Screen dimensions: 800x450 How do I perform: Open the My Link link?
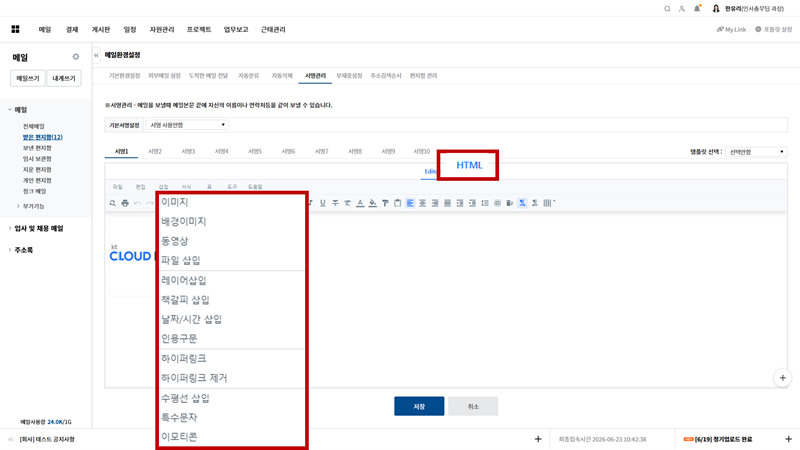click(x=731, y=30)
